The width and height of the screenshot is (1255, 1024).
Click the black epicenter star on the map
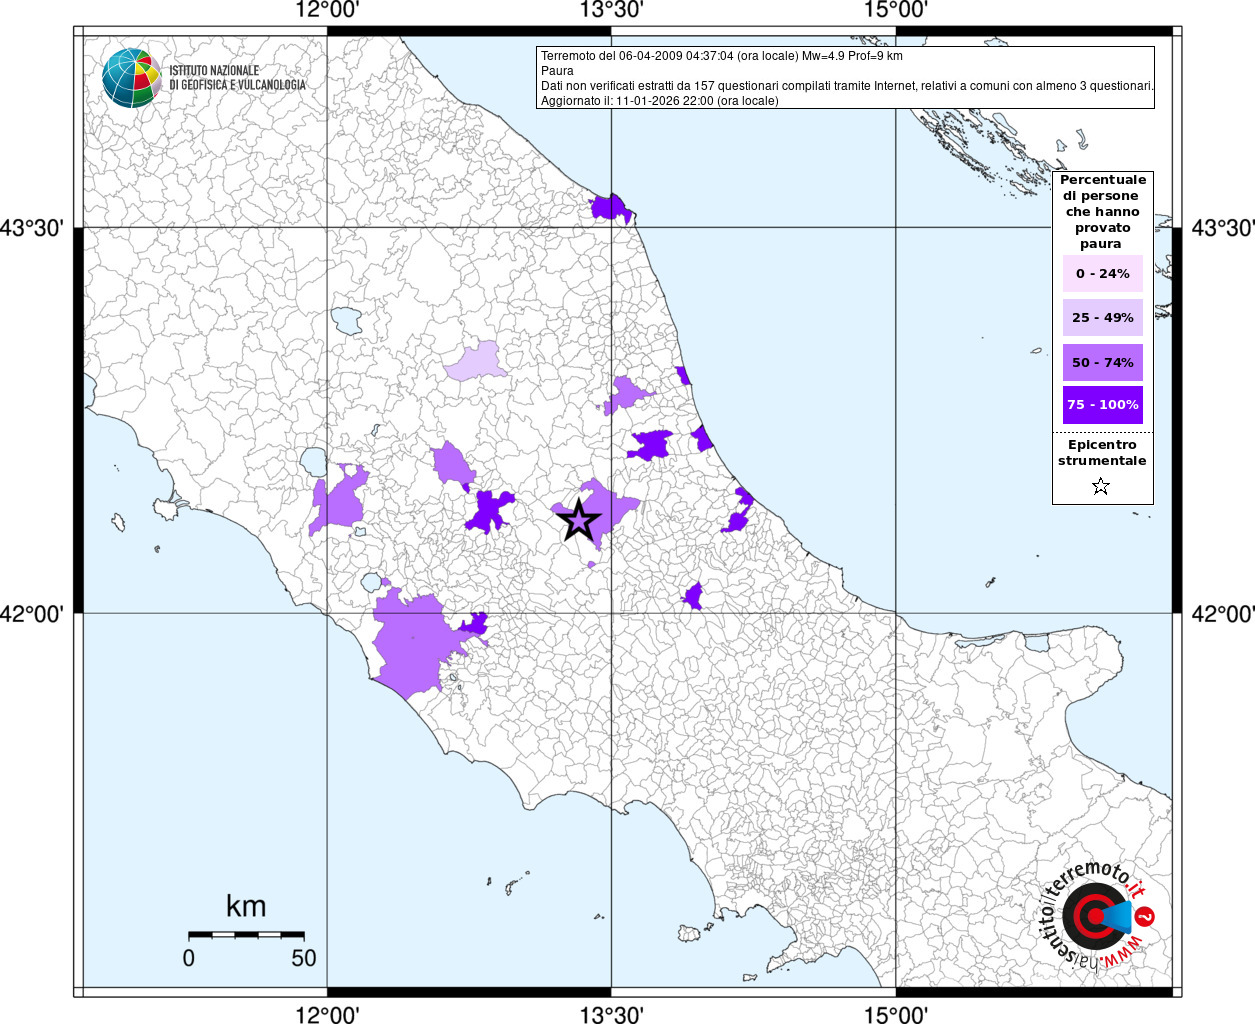(578, 520)
